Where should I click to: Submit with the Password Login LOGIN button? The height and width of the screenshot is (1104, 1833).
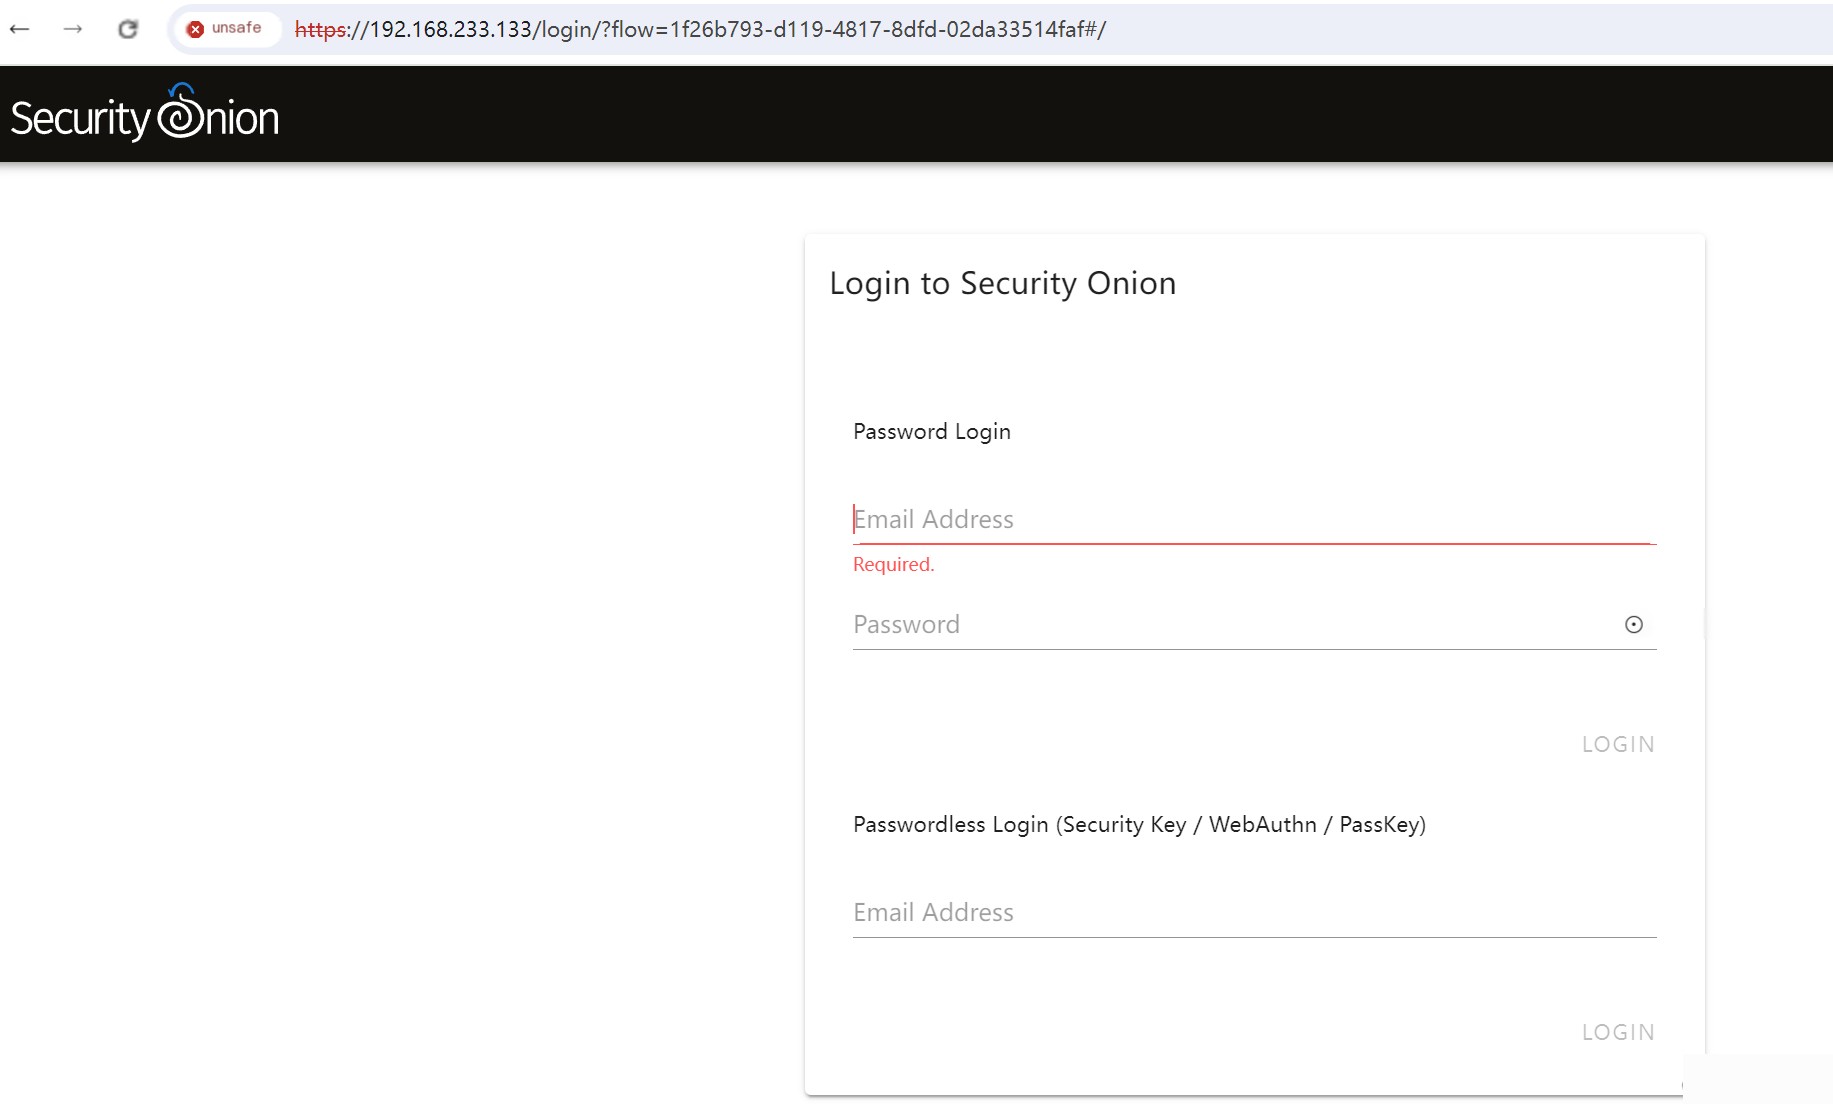point(1618,744)
